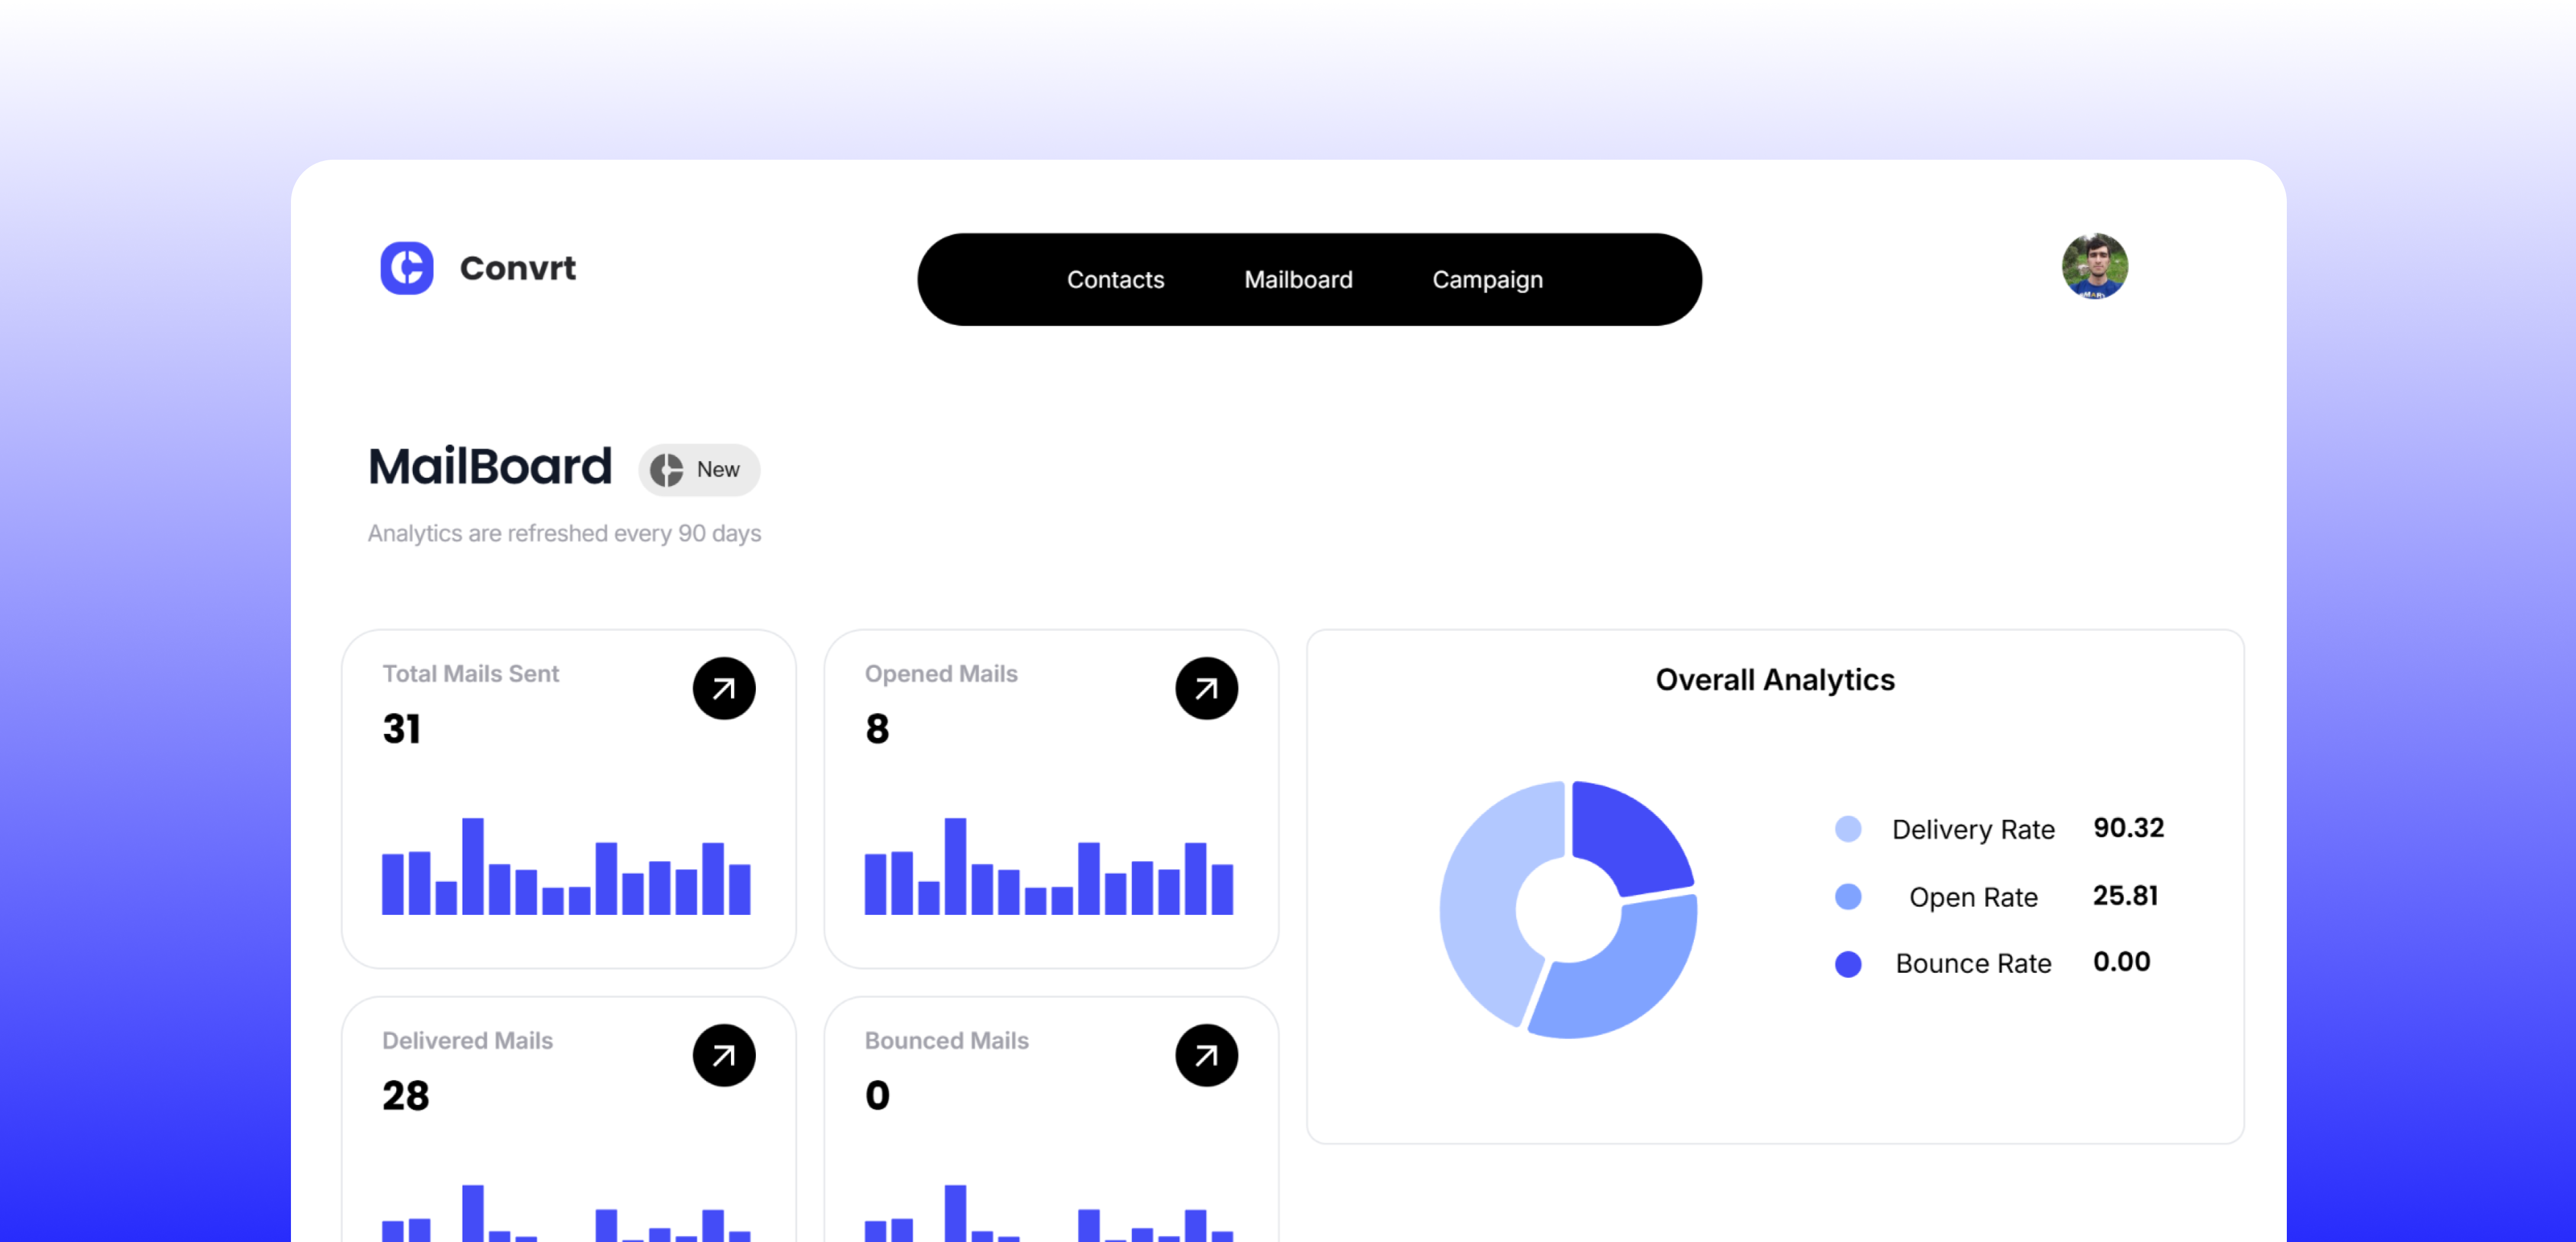Select the Delivery Rate legend dot
2576x1242 pixels.
tap(1848, 829)
